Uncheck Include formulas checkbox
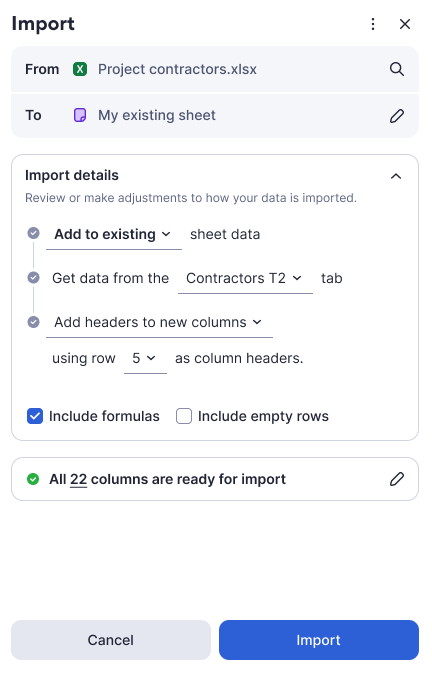 click(x=35, y=416)
